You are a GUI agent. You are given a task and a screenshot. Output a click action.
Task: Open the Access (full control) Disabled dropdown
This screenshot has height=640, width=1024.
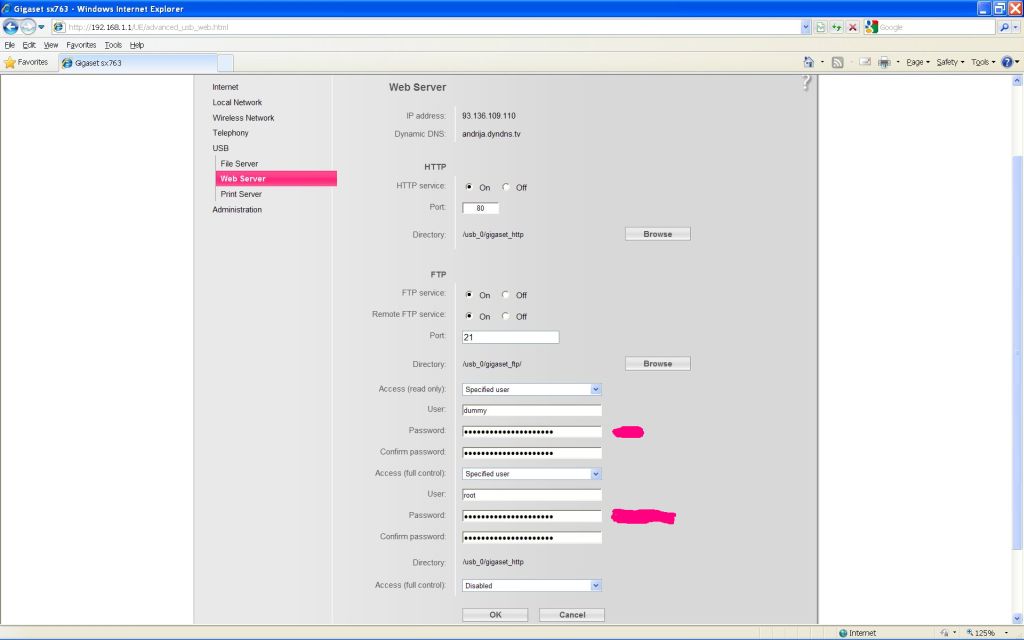tap(531, 586)
